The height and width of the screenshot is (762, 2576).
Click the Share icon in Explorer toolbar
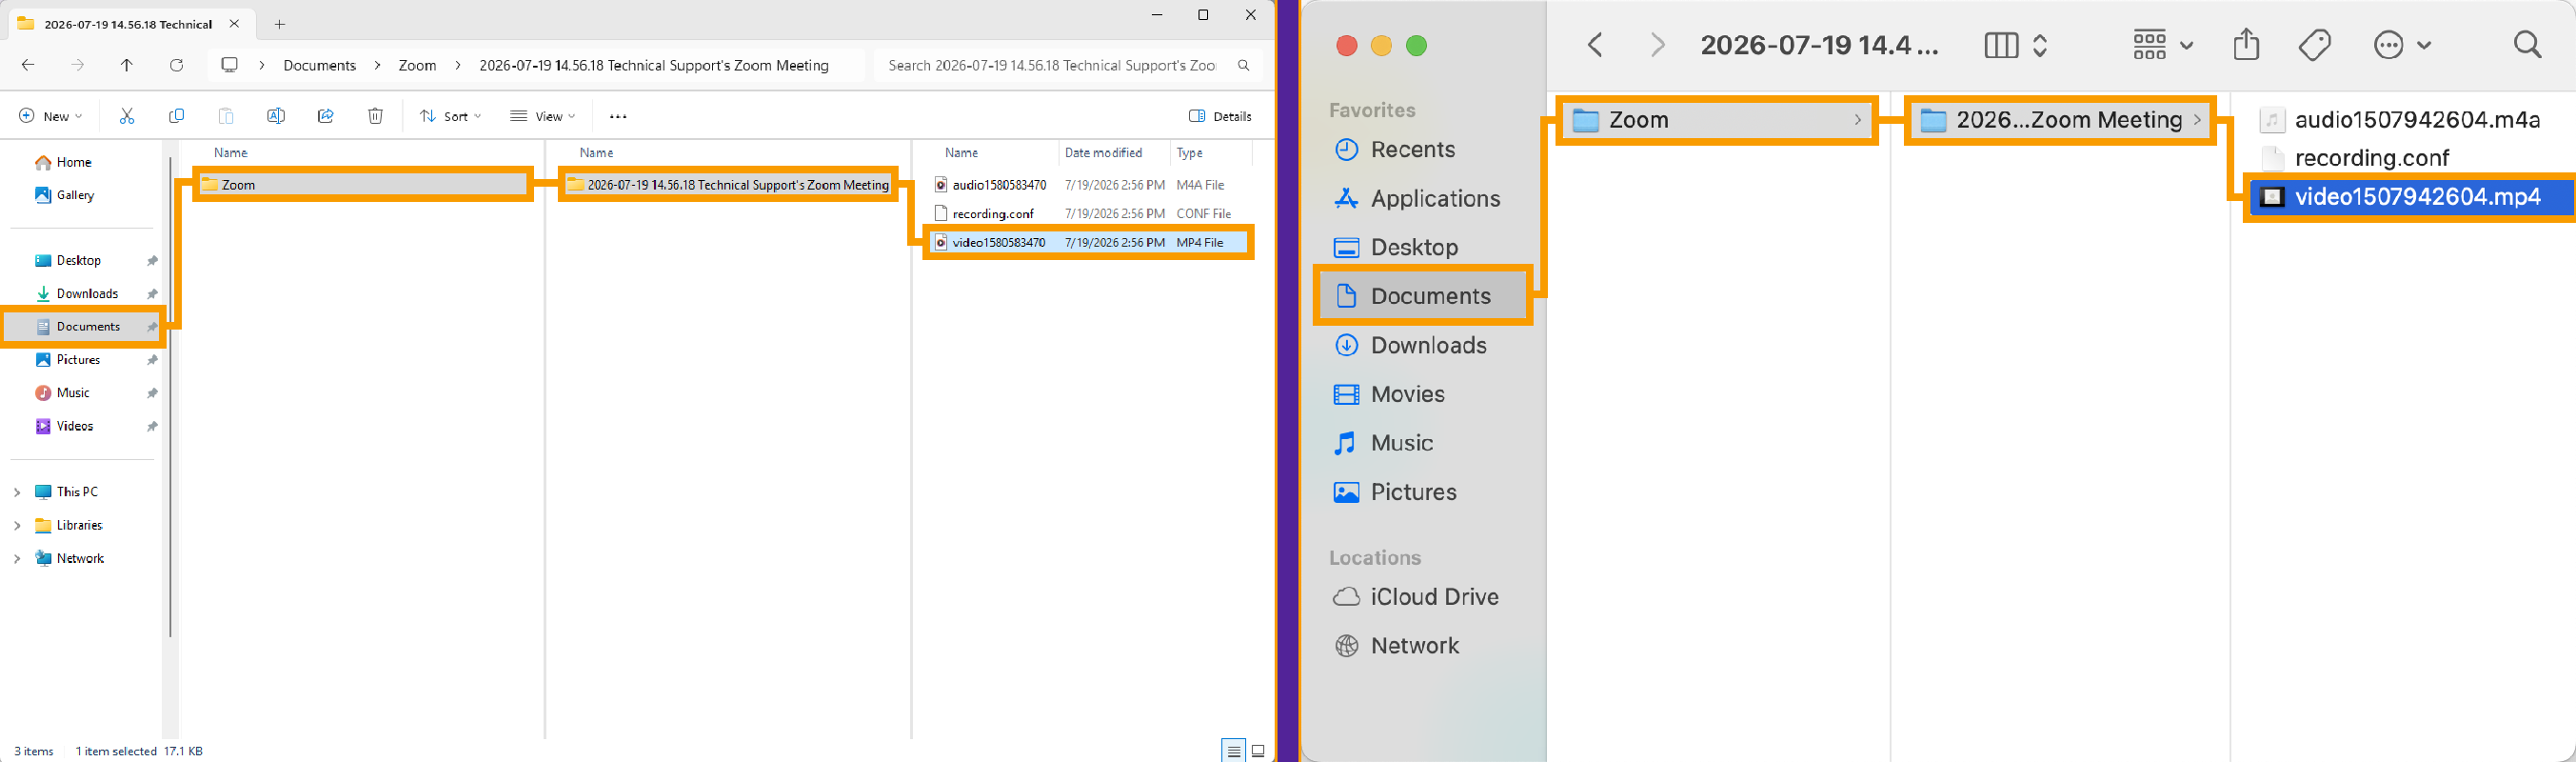(x=325, y=116)
